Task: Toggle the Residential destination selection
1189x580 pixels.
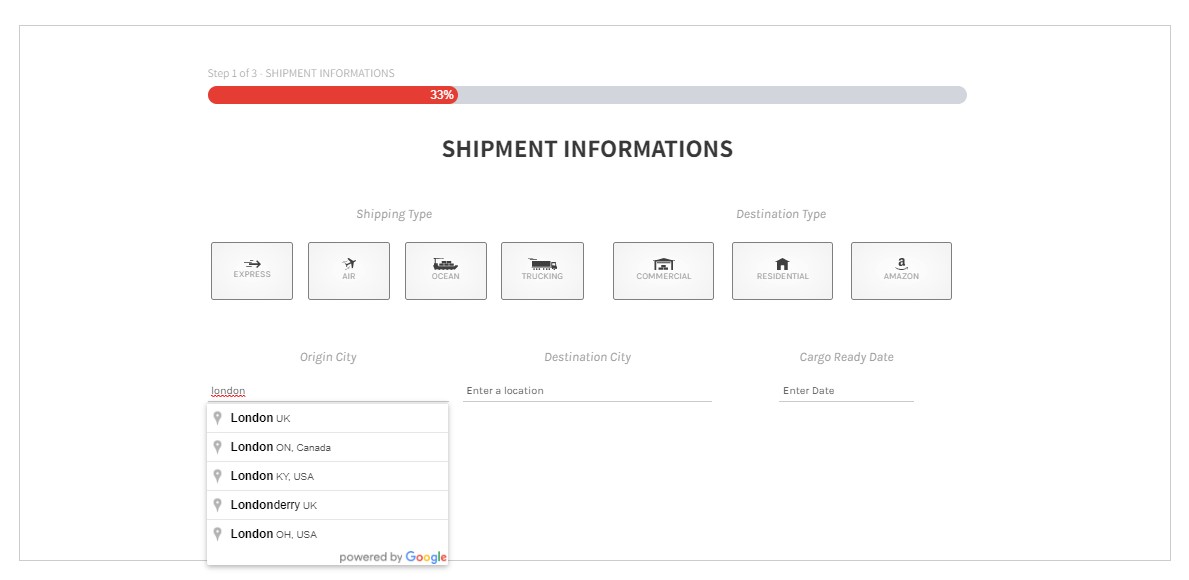Action: [782, 270]
